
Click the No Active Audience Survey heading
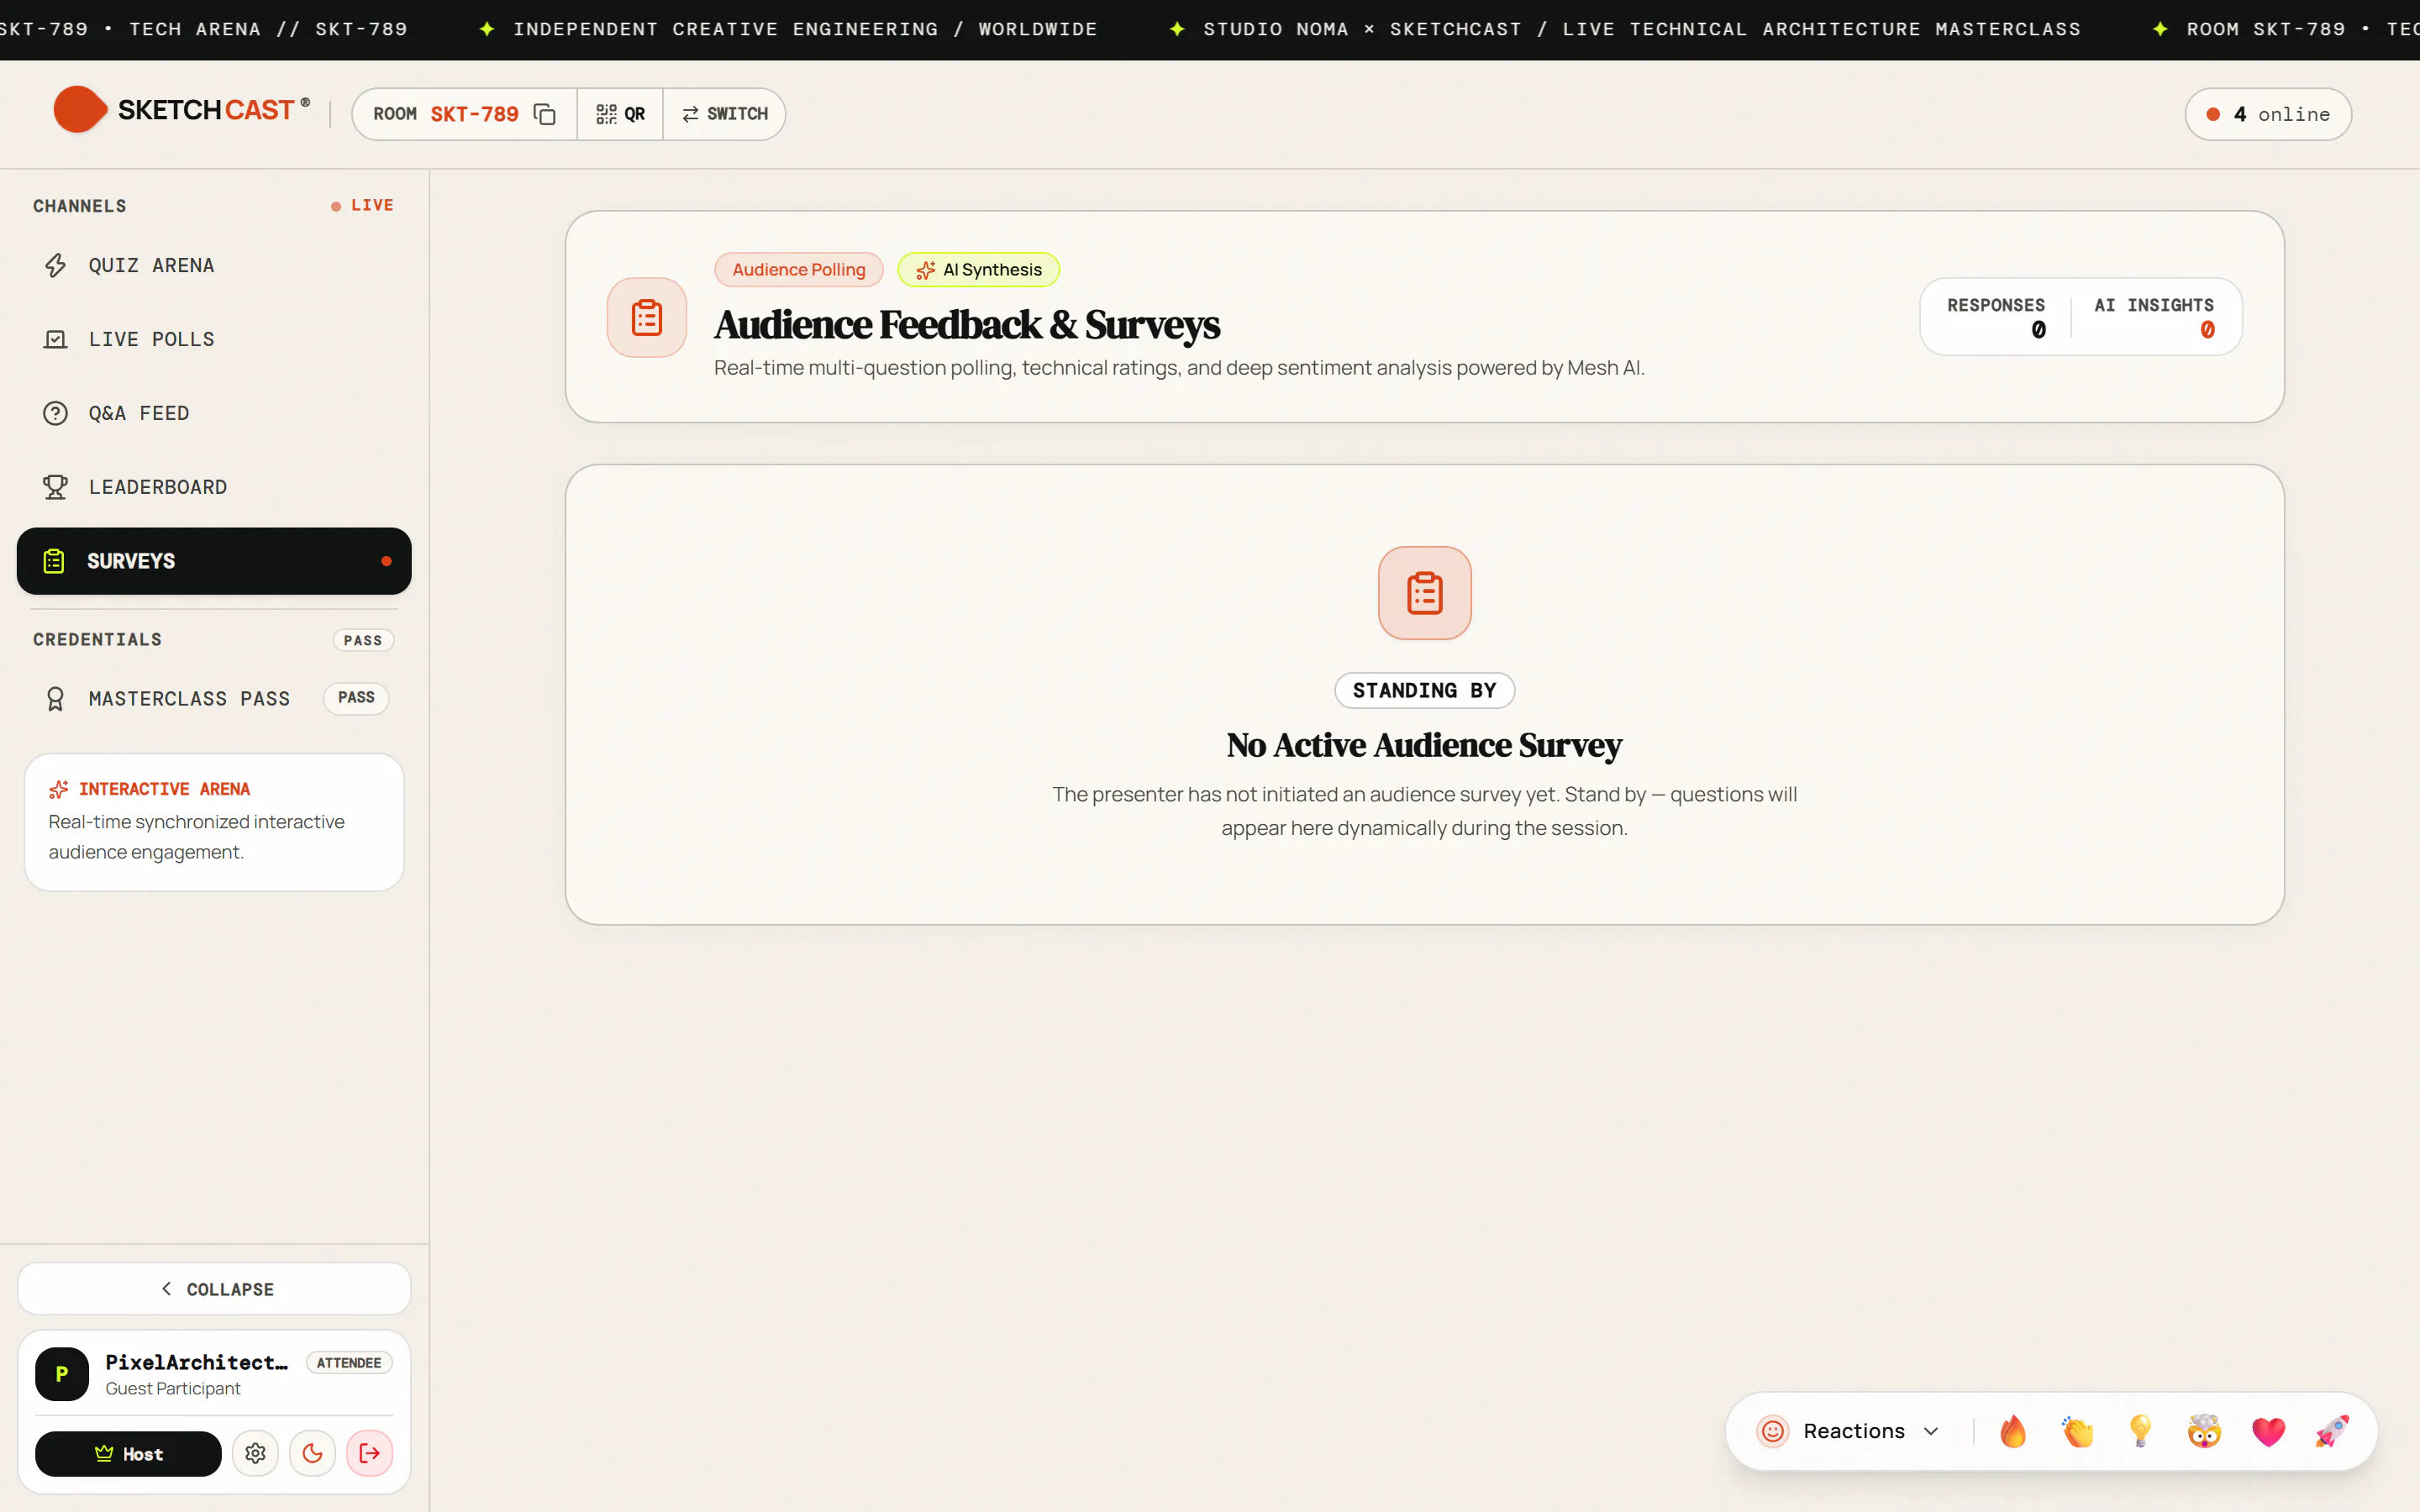[x=1424, y=745]
